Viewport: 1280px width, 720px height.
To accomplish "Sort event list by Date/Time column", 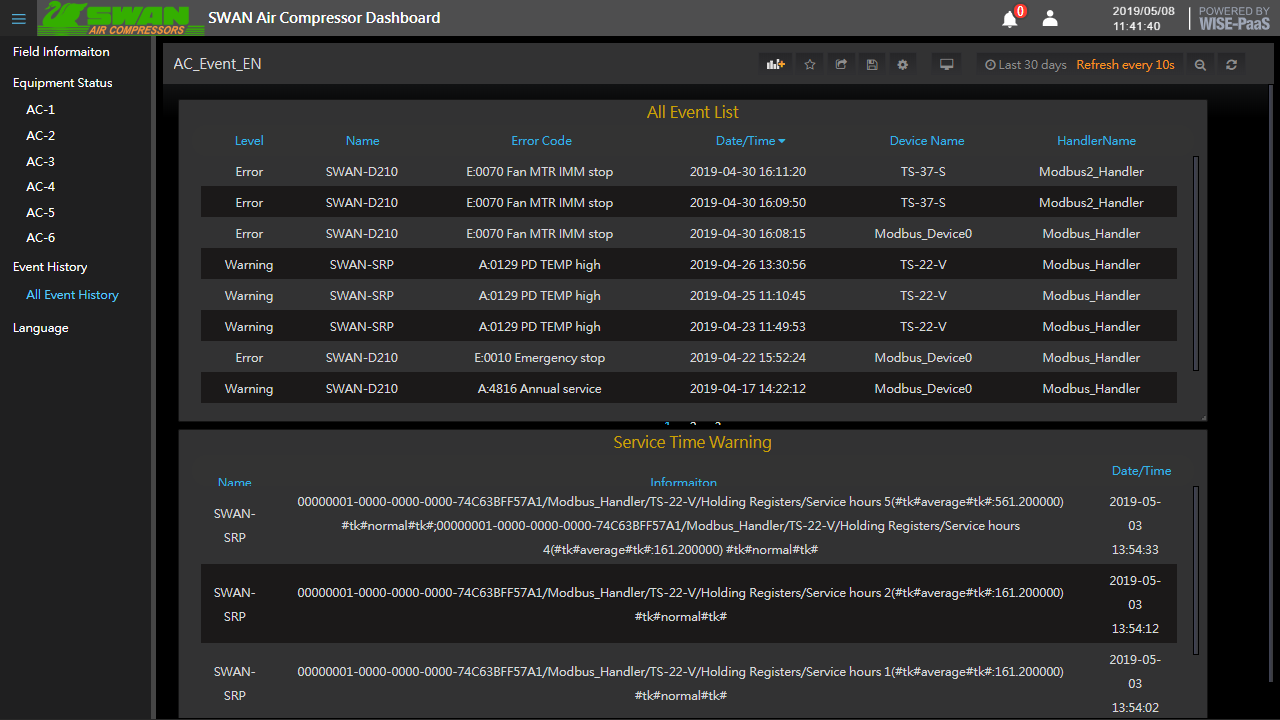I will coord(750,141).
